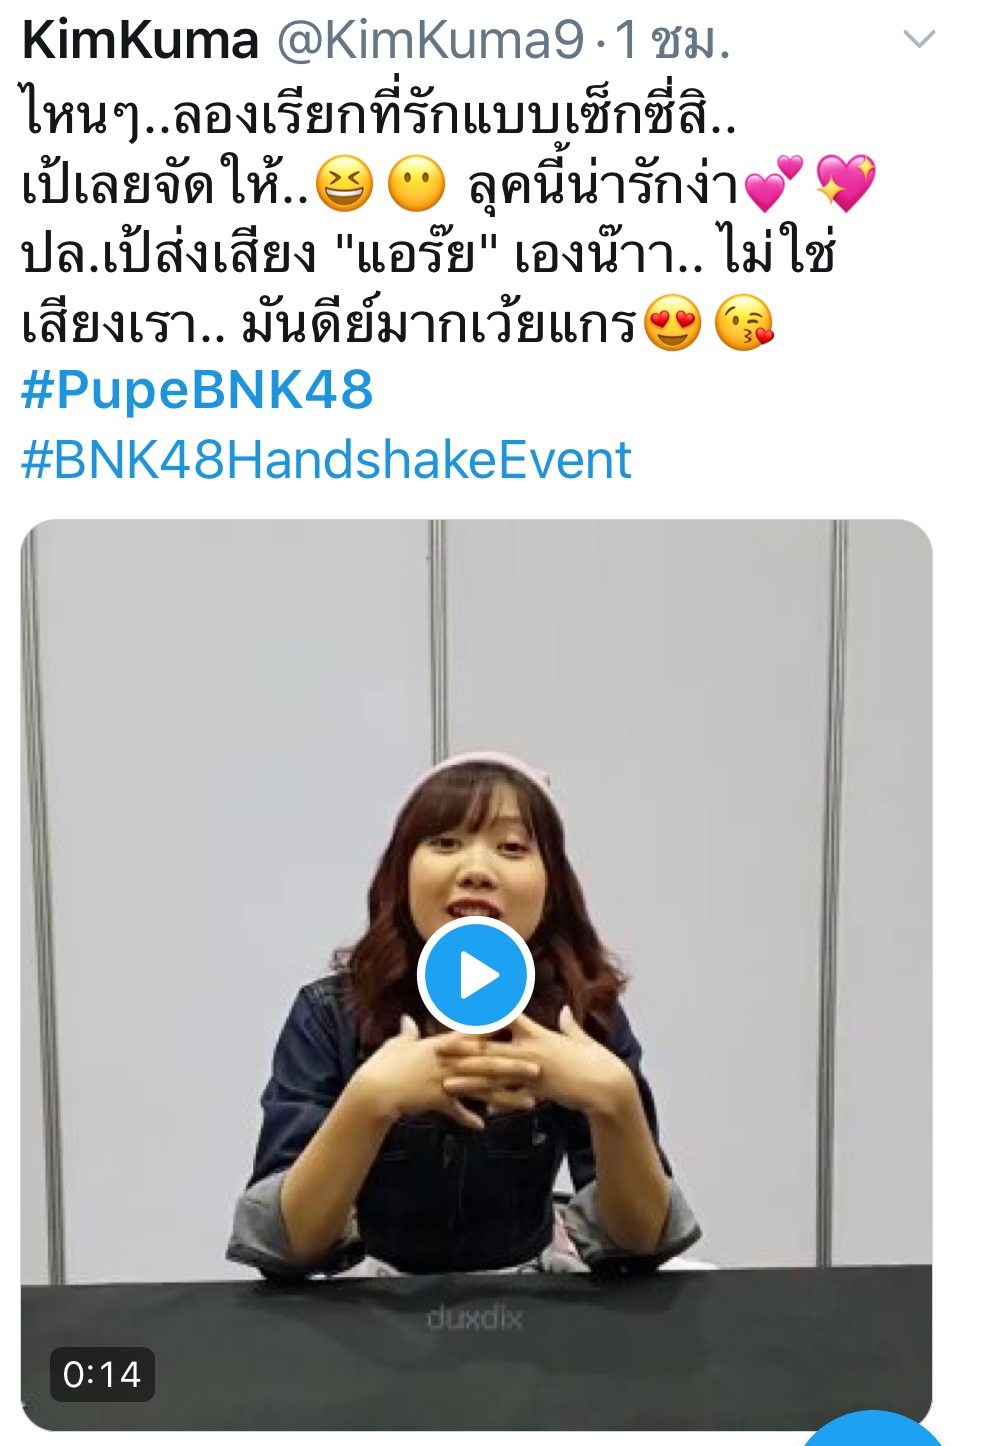Open the tweet options chevron menu
This screenshot has width=982, height=1446.
click(918, 40)
